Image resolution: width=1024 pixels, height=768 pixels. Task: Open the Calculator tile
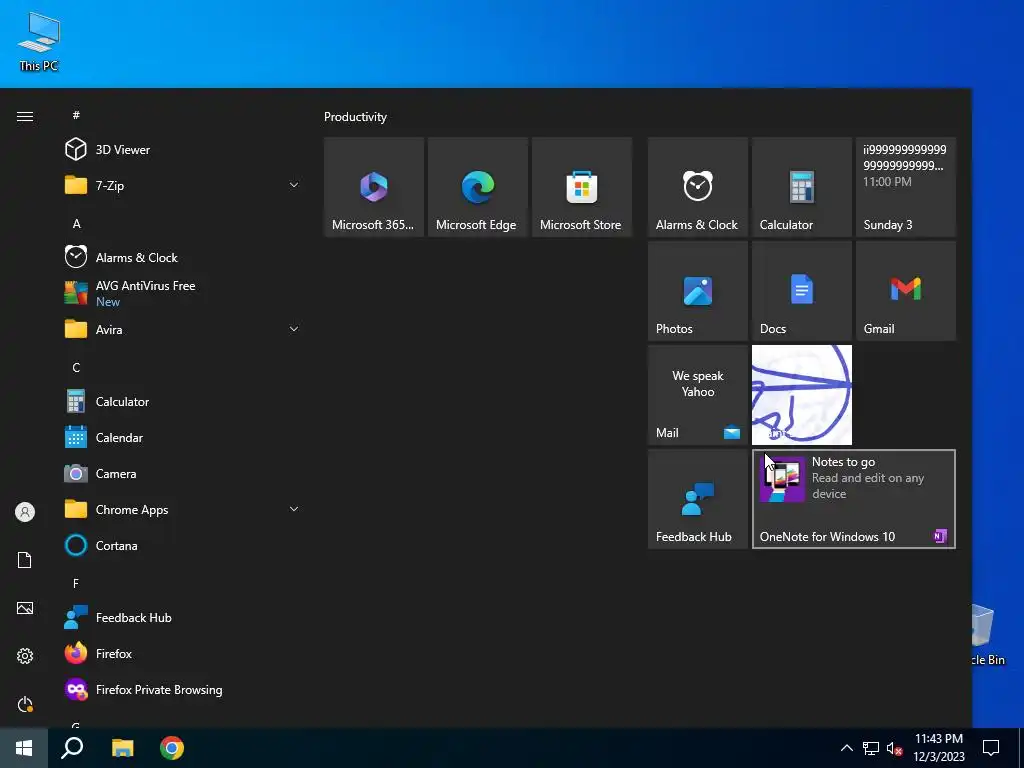tap(802, 187)
